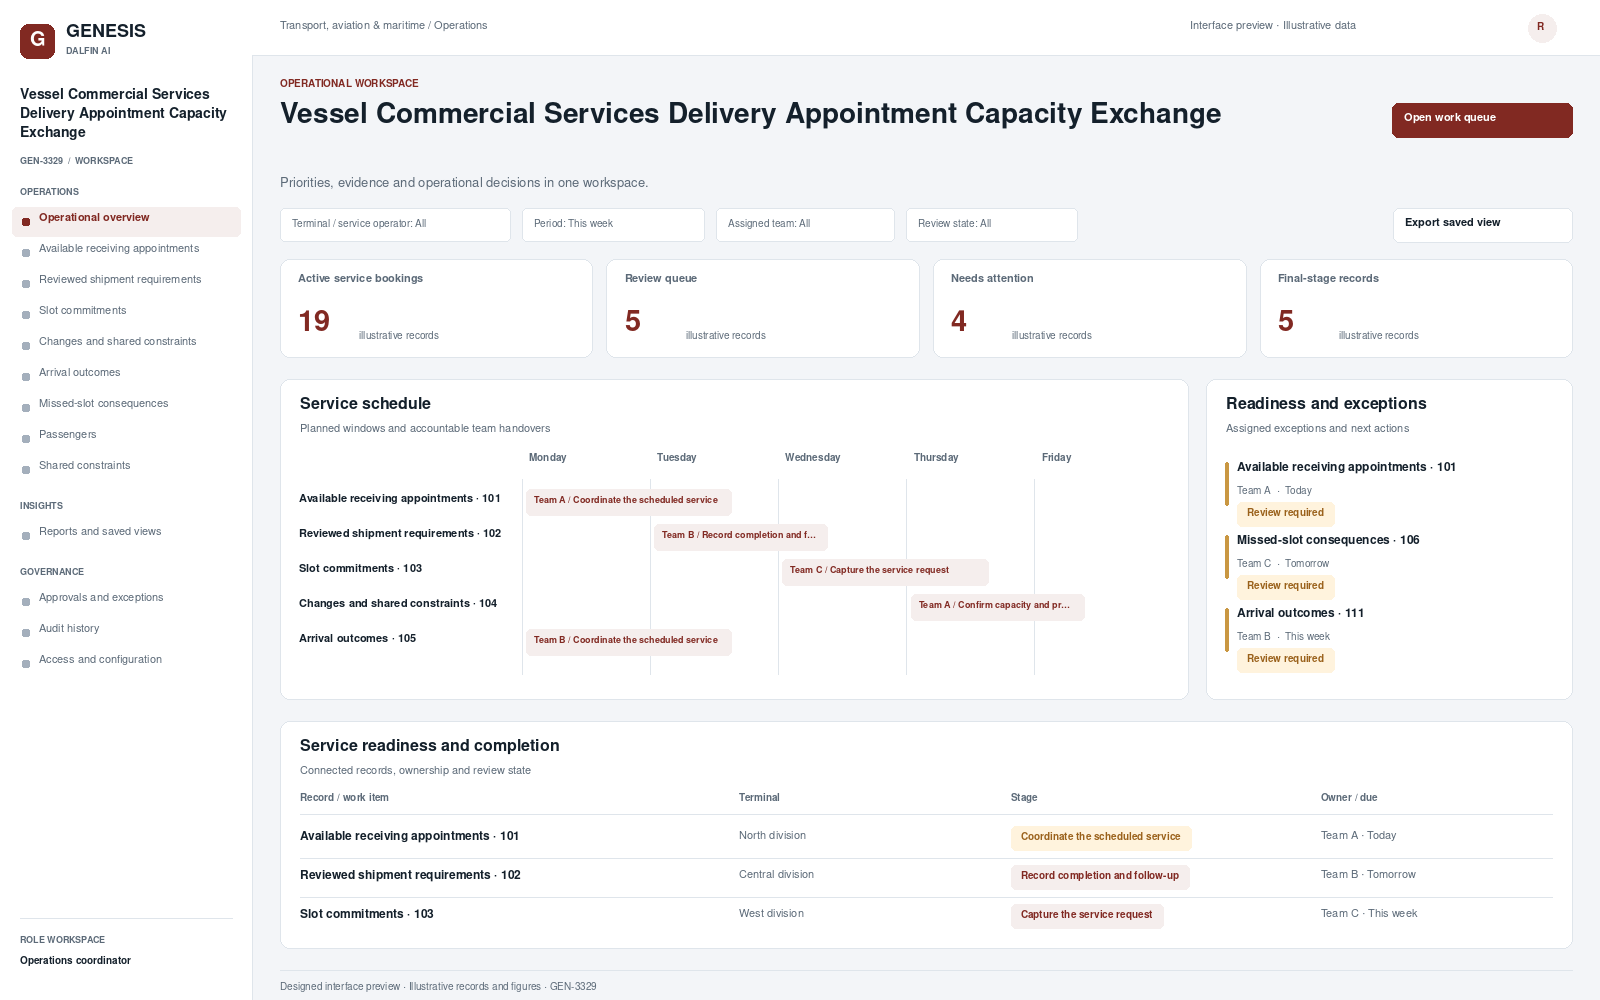The image size is (1600, 1000).
Task: Click the Genesis G logo icon
Action: coord(37,41)
